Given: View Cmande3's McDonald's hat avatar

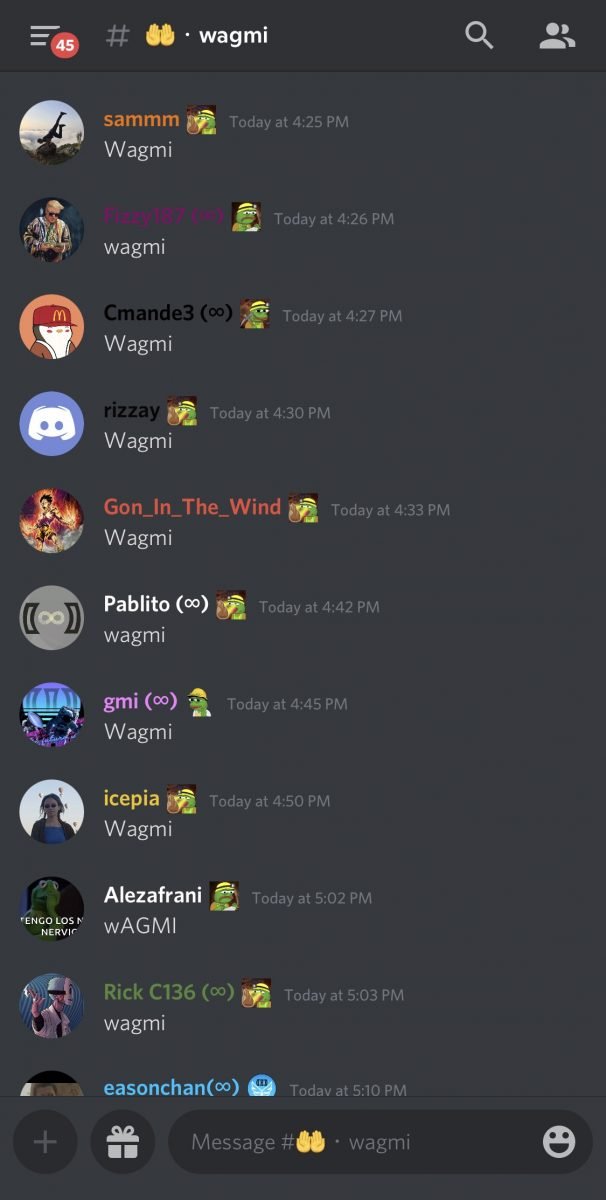Looking at the screenshot, I should tap(51, 326).
